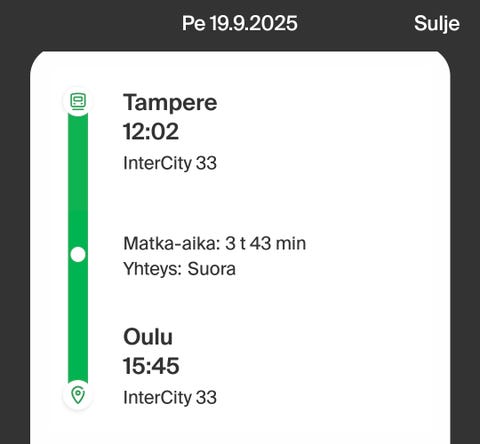Viewport: 480px width, 444px height.
Task: Tap the 15:45 arrival time
Action: pos(151,366)
